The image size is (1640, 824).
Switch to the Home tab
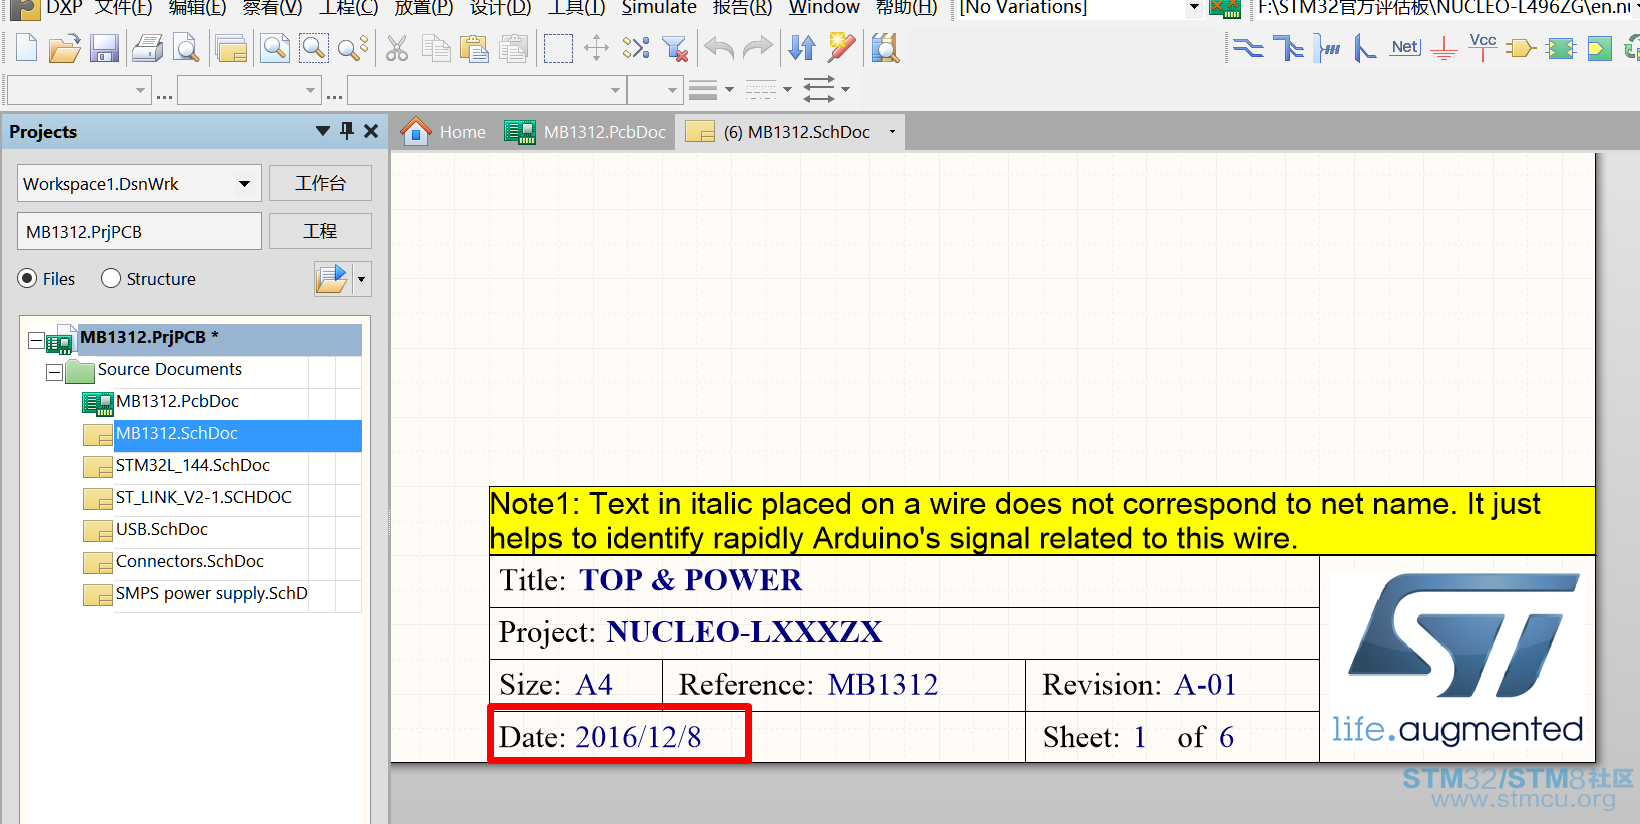point(444,132)
